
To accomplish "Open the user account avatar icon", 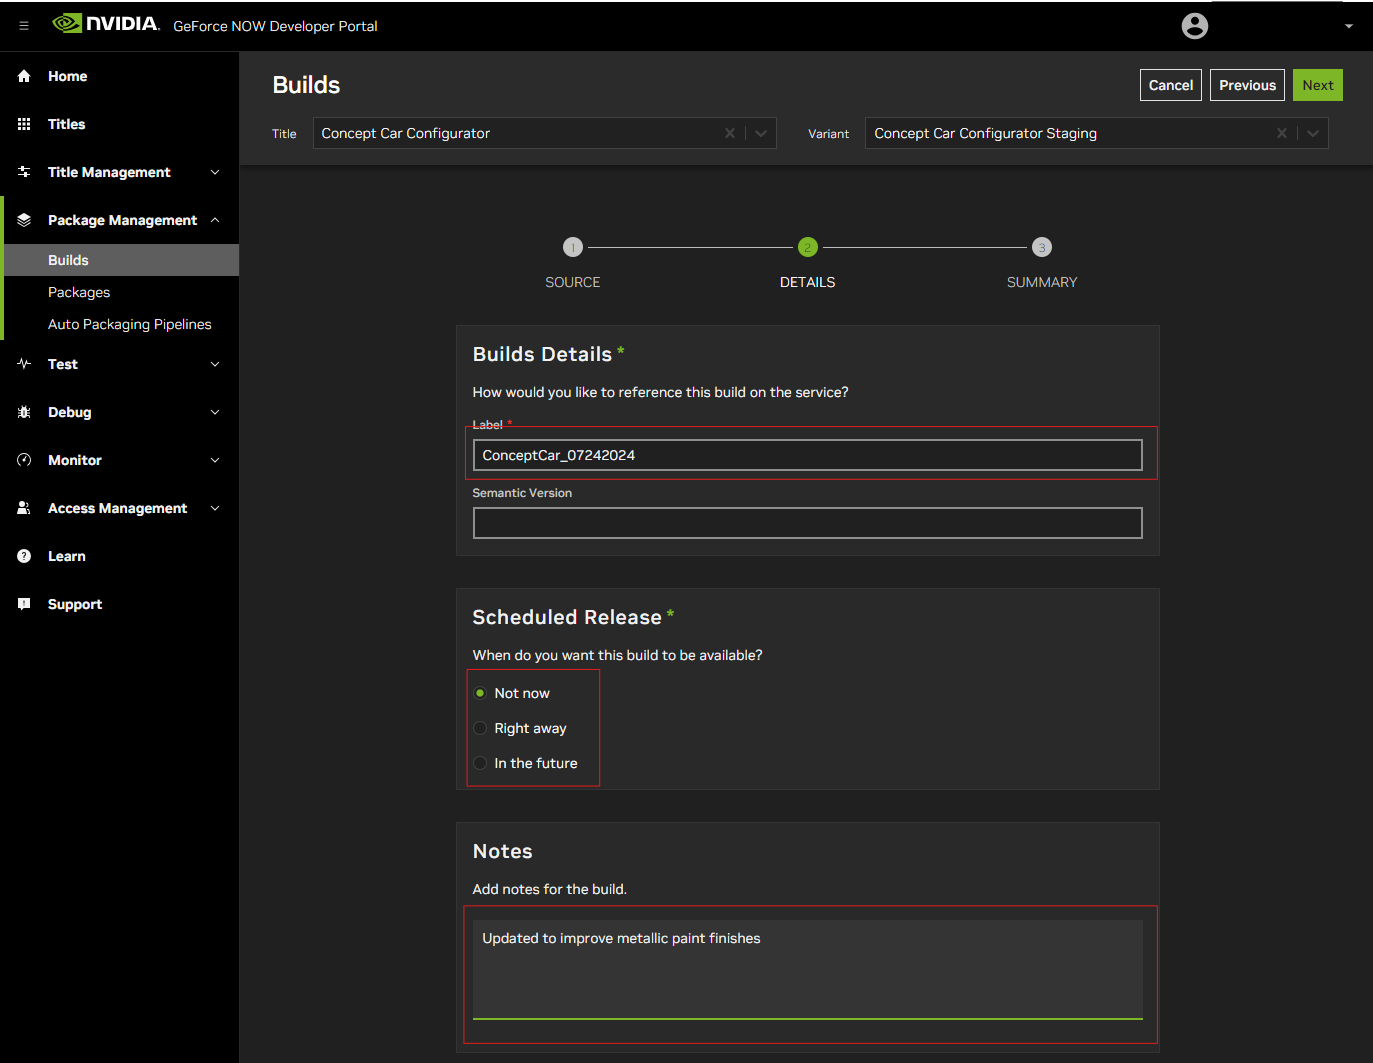I will [1195, 26].
